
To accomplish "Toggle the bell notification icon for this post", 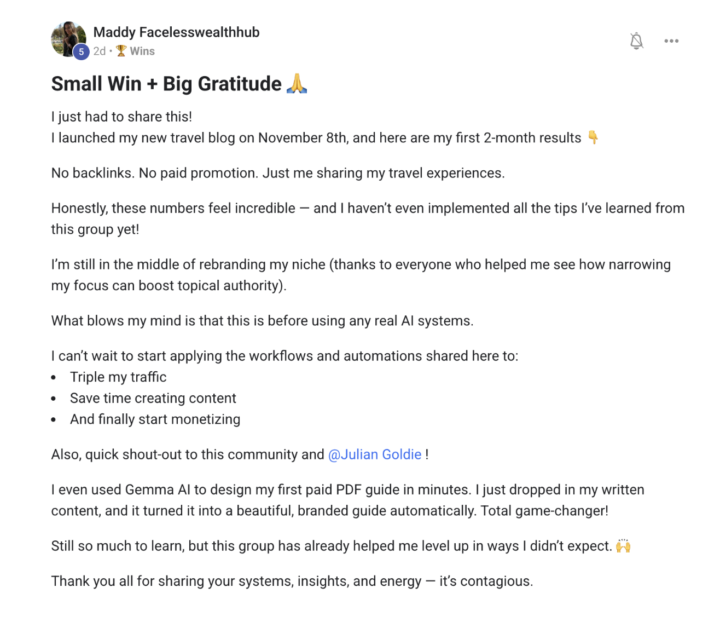I will 636,41.
